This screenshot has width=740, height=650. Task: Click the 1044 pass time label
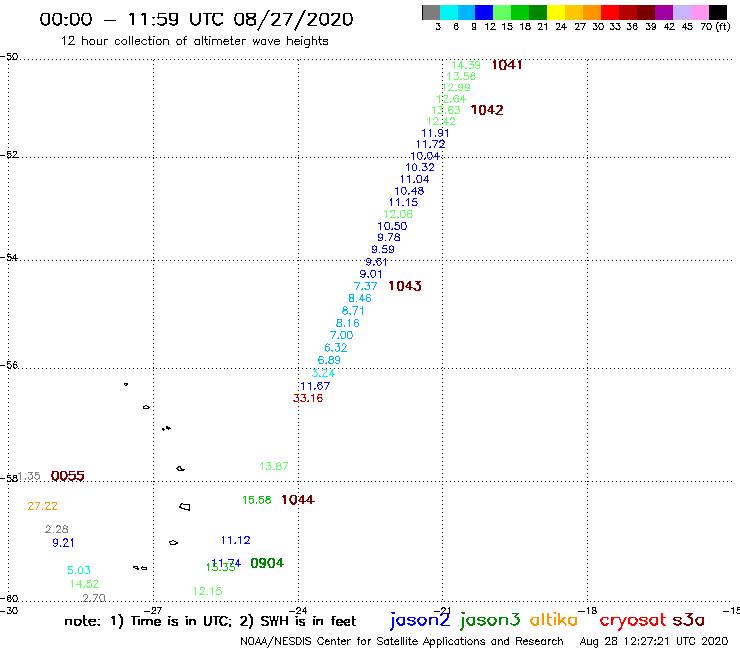point(298,500)
